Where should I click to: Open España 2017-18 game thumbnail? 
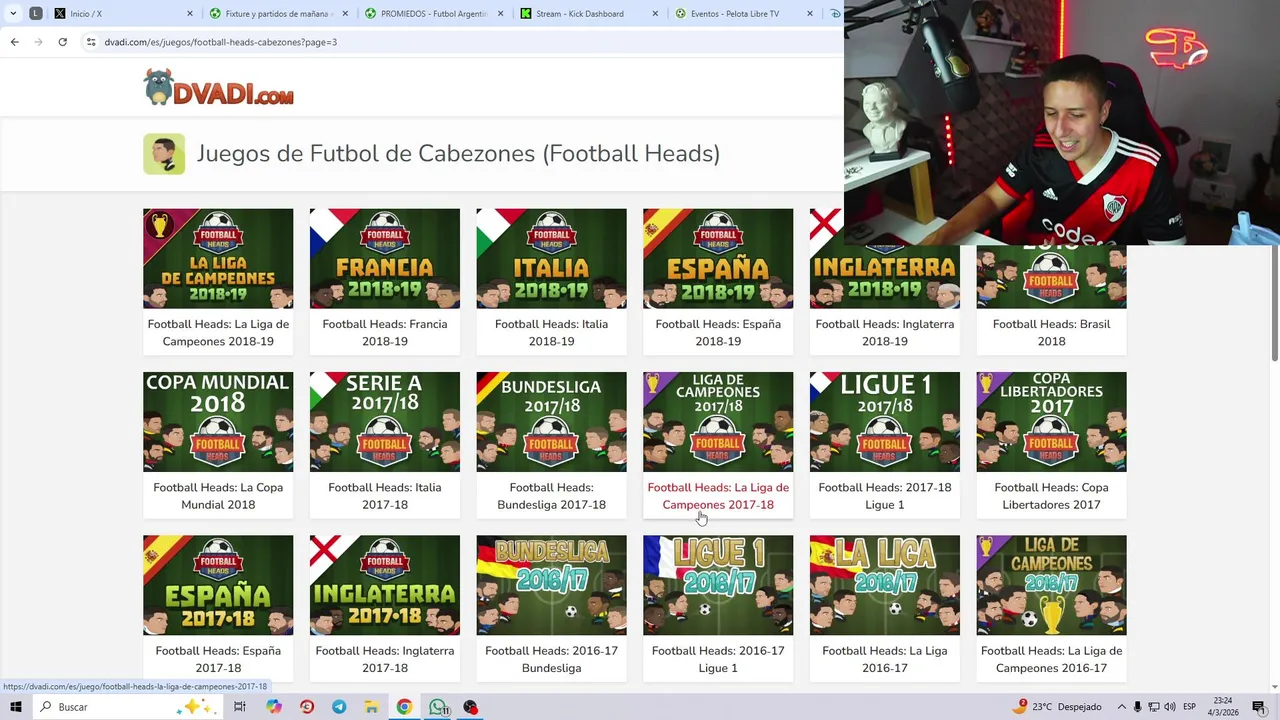point(218,585)
